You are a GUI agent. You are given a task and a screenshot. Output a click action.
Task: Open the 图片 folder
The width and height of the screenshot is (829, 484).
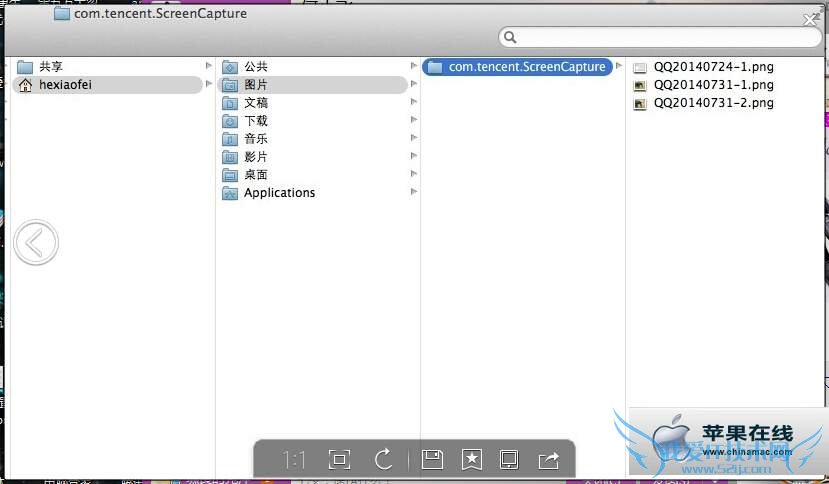(x=312, y=85)
